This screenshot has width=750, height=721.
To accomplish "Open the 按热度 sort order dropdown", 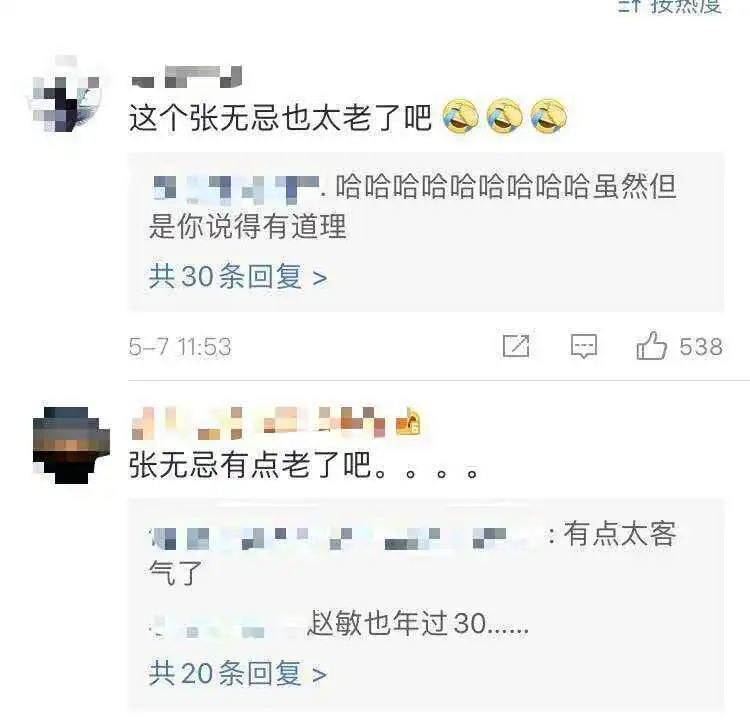I will click(686, 6).
